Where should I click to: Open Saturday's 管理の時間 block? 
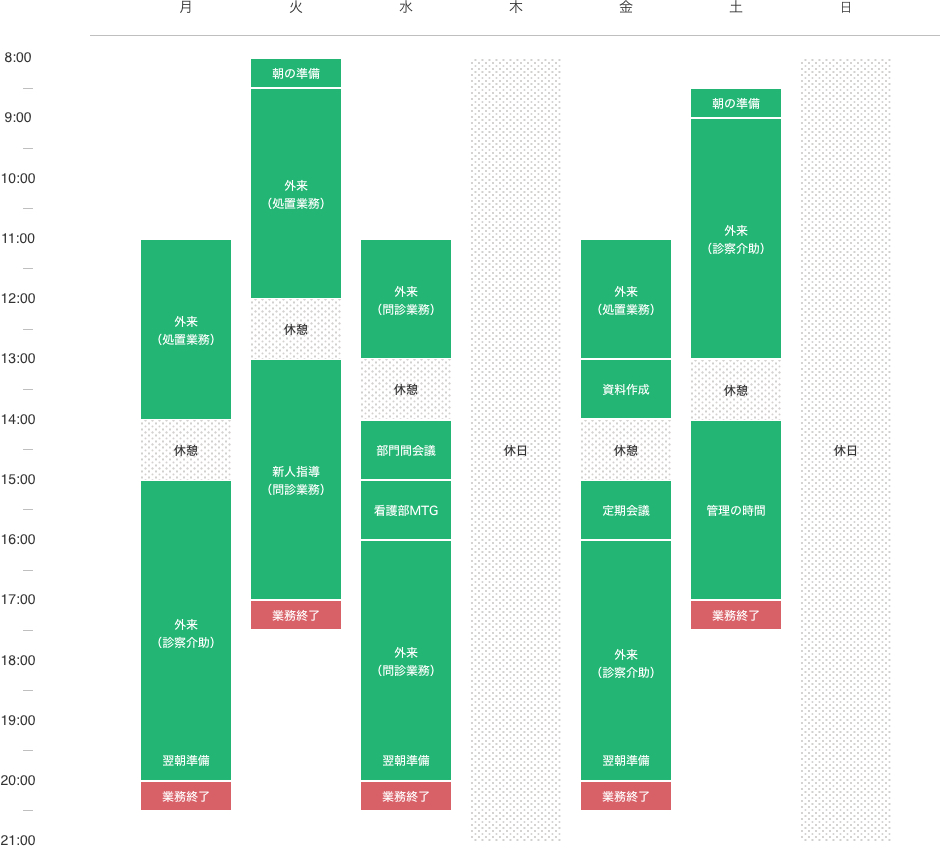click(736, 510)
